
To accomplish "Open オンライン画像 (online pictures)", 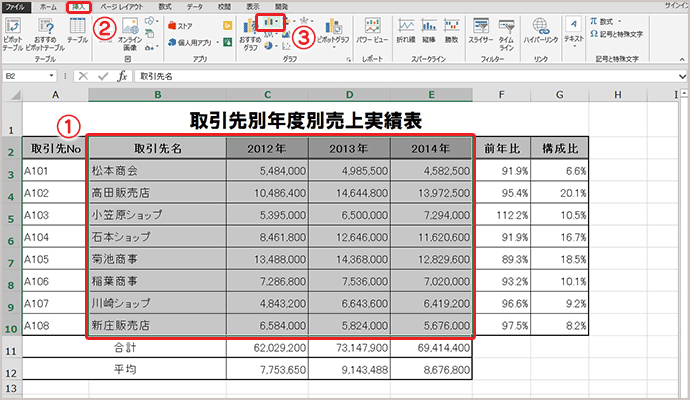I will (x=132, y=30).
